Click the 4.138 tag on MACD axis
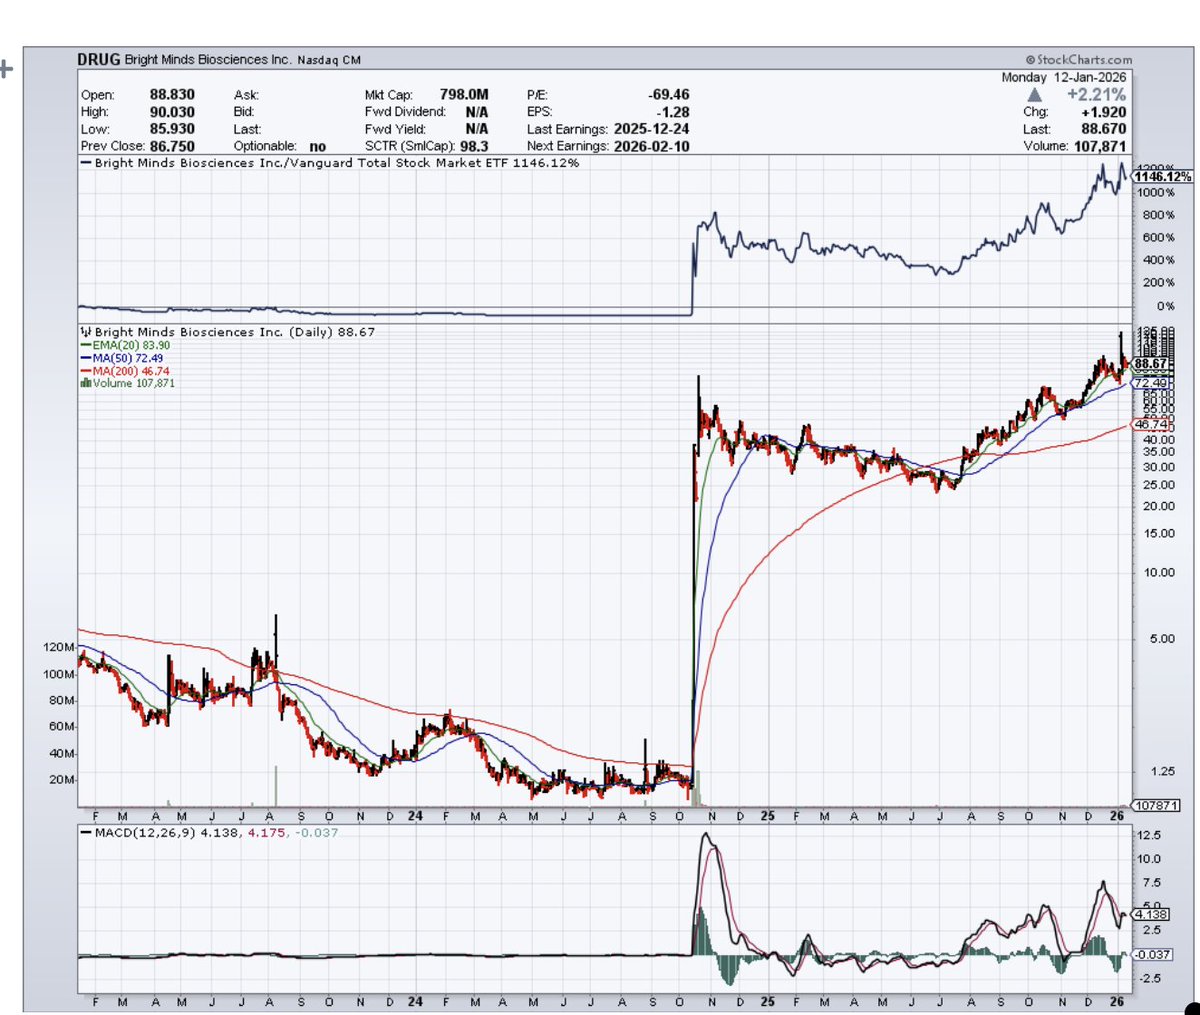Screen dimensions: 1200x1015 tap(1151, 915)
